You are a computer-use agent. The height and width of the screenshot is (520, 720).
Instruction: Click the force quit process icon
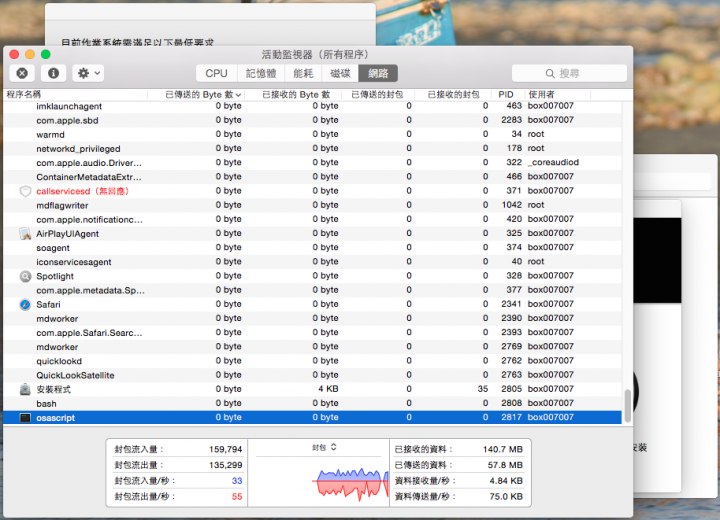point(22,73)
